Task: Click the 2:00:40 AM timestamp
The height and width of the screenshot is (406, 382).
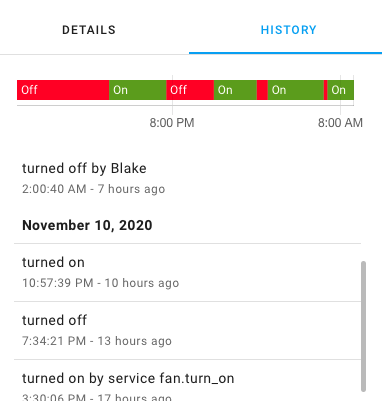Action: coord(54,189)
